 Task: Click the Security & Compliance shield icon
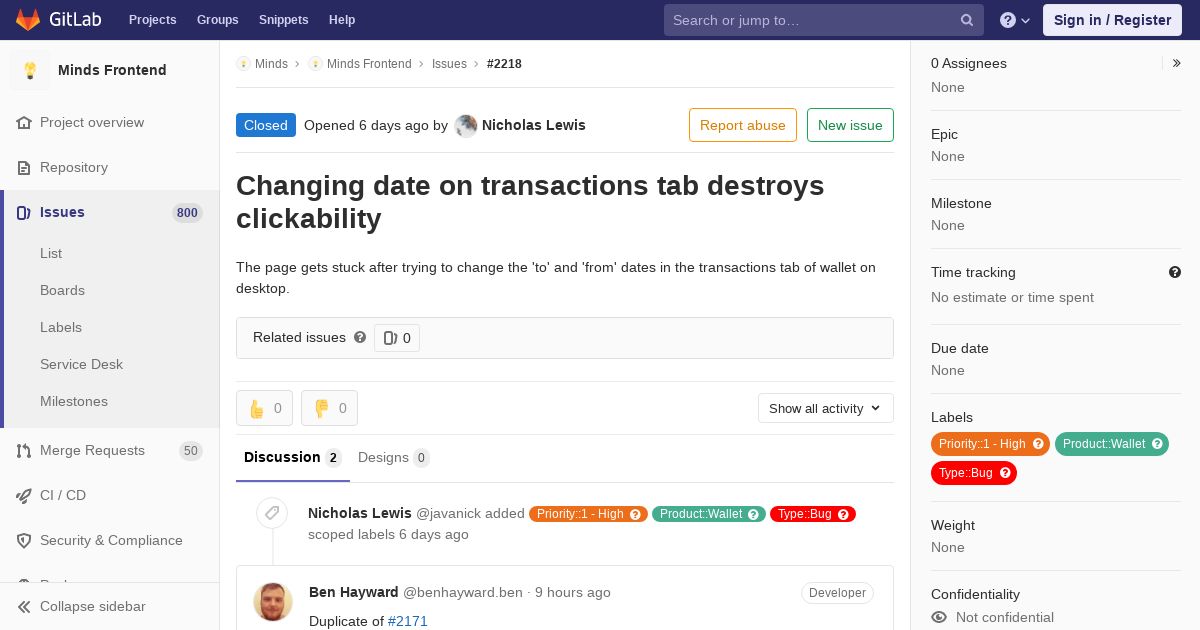24,540
